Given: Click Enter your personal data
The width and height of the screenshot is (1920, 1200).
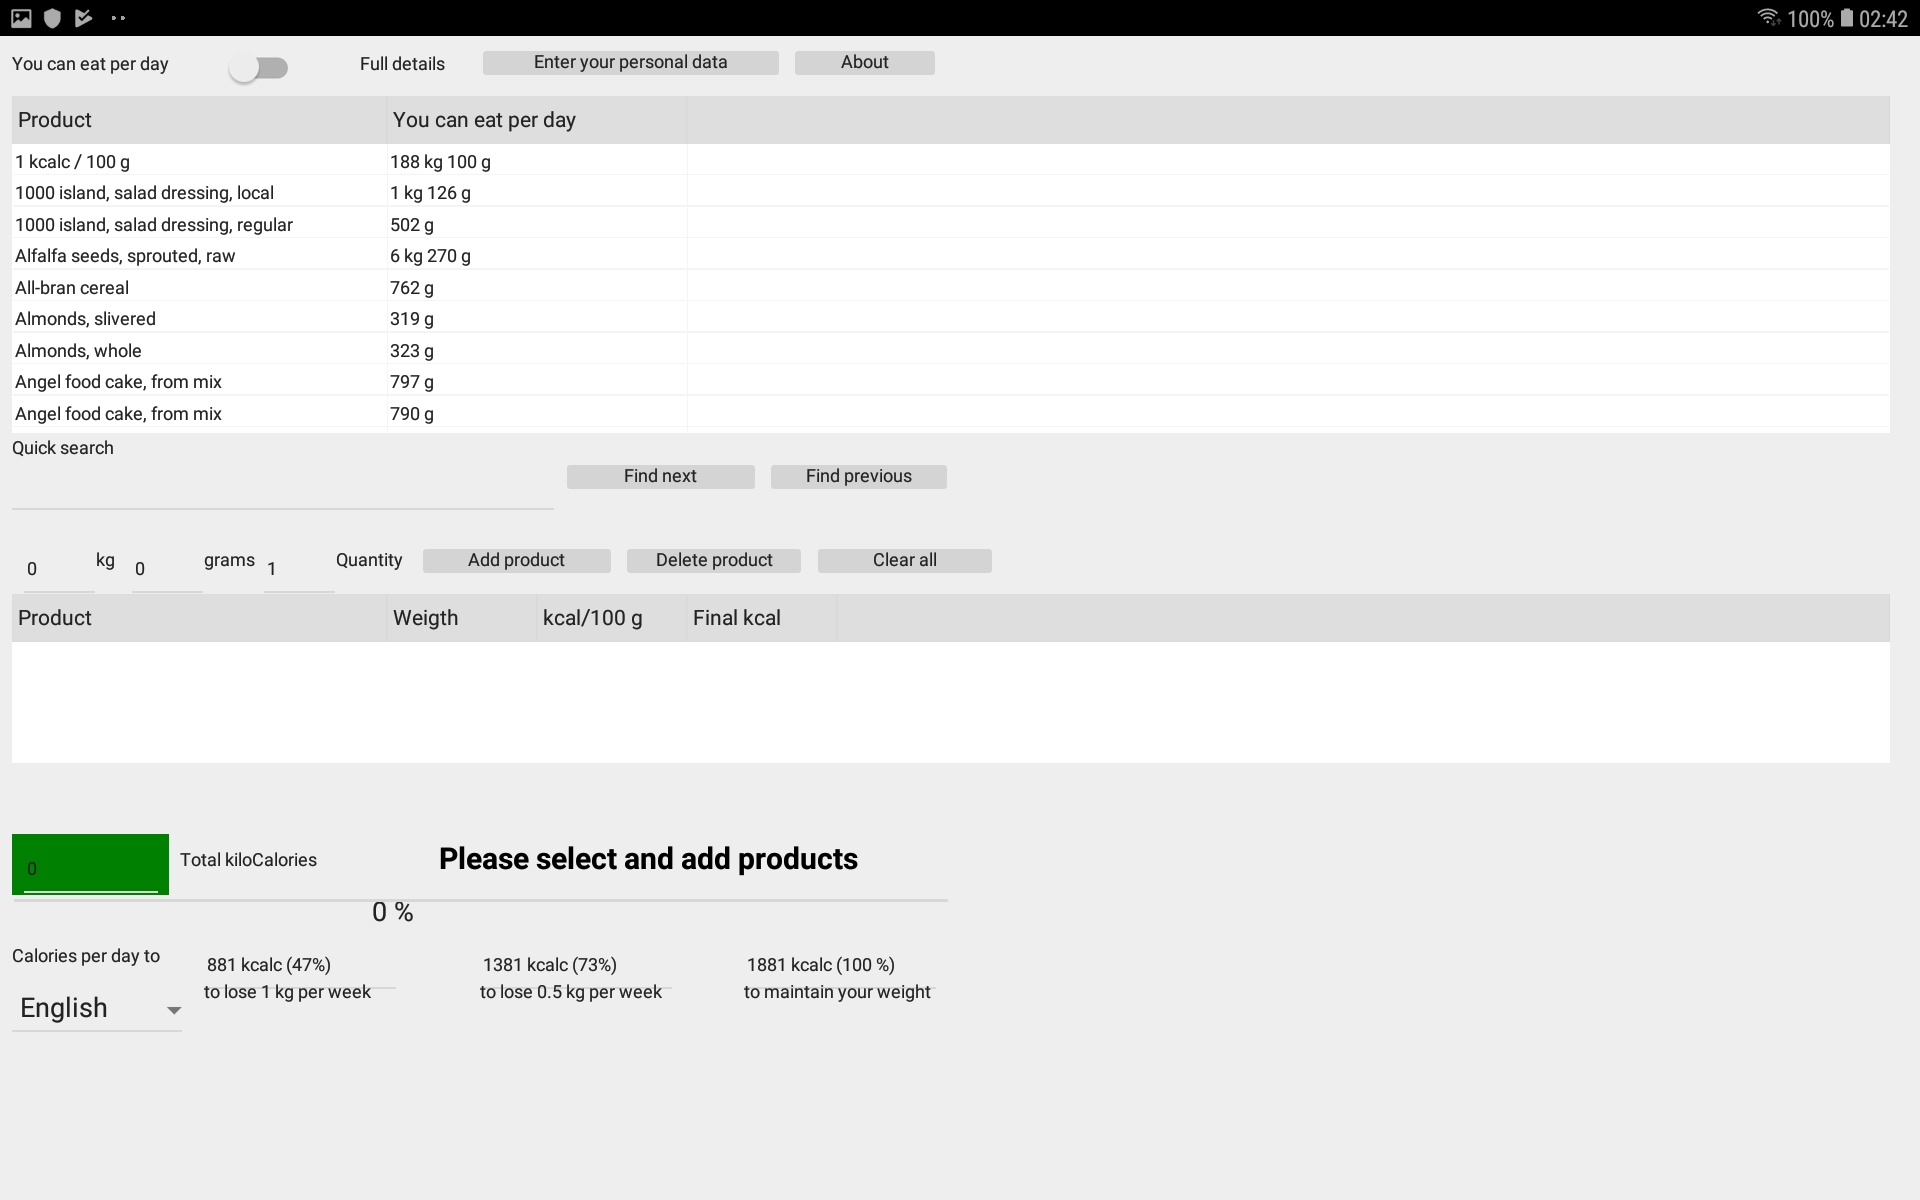Looking at the screenshot, I should 630,62.
